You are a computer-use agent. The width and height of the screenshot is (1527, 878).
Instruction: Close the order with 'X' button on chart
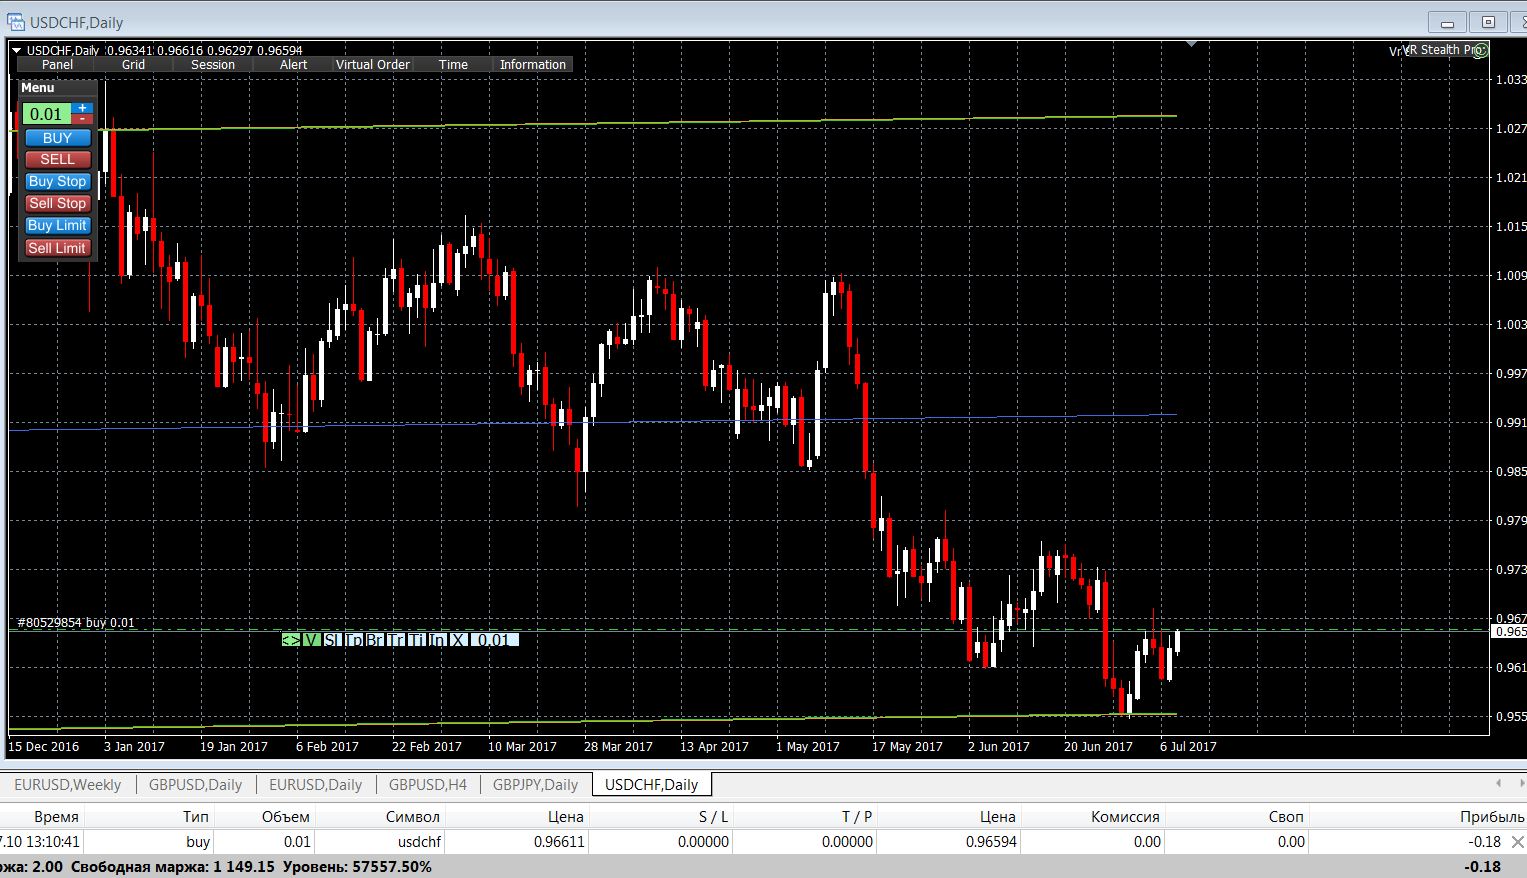(x=458, y=640)
